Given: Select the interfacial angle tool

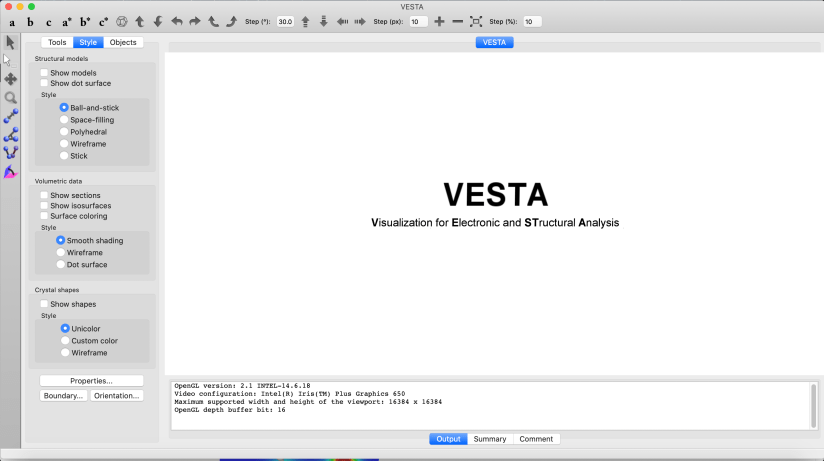Looking at the screenshot, I should click(x=11, y=171).
